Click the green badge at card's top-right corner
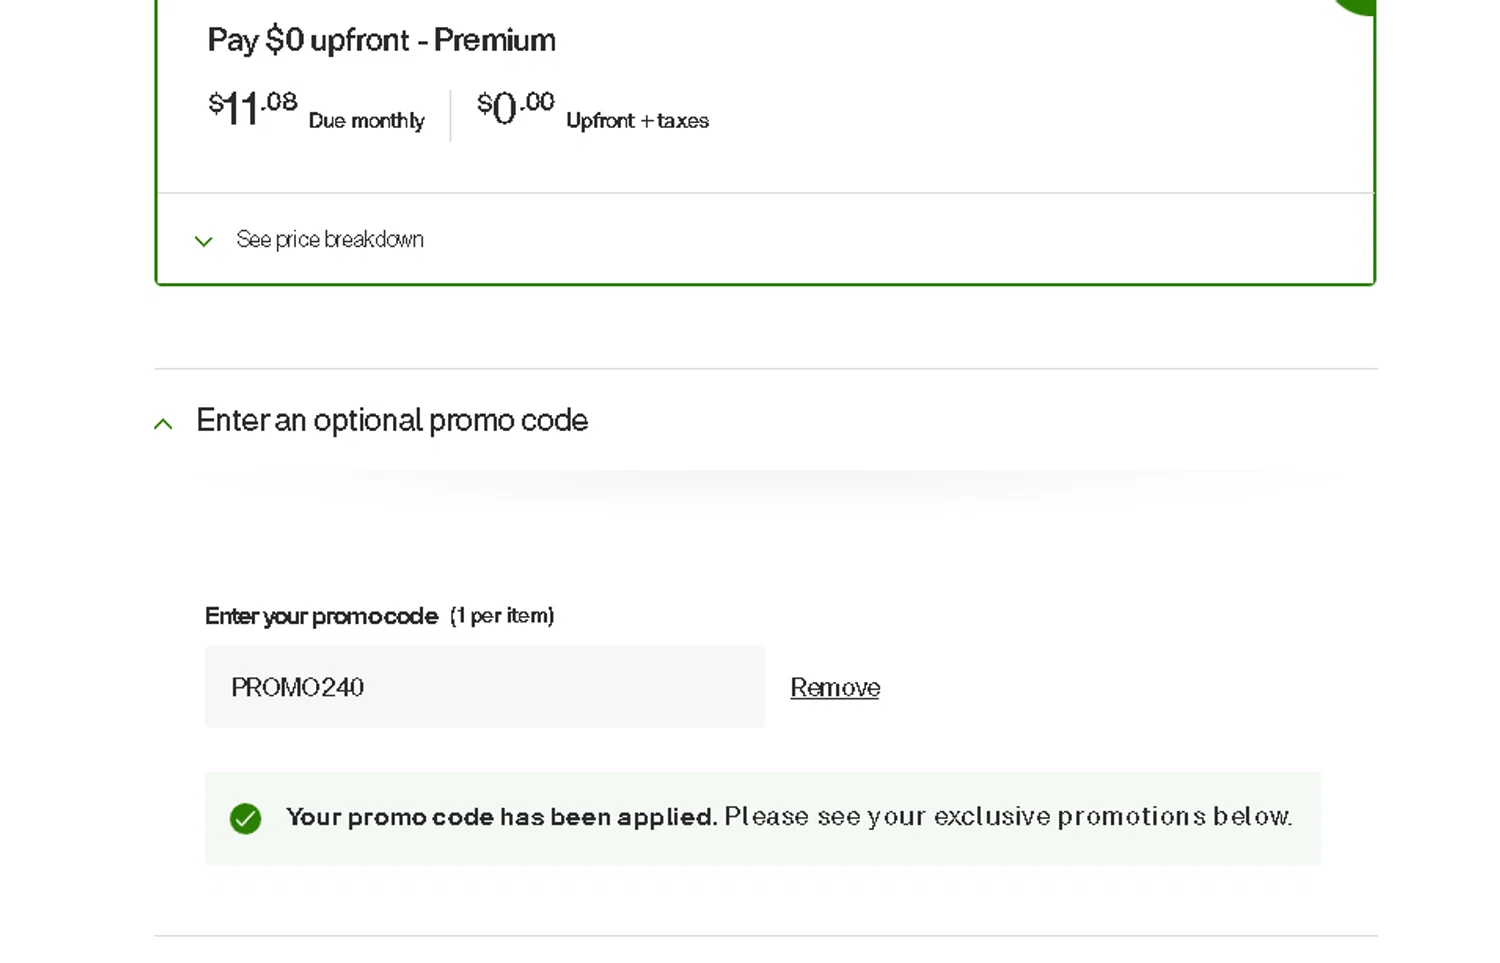Image resolution: width=1500 pixels, height=963 pixels. 1358,5
